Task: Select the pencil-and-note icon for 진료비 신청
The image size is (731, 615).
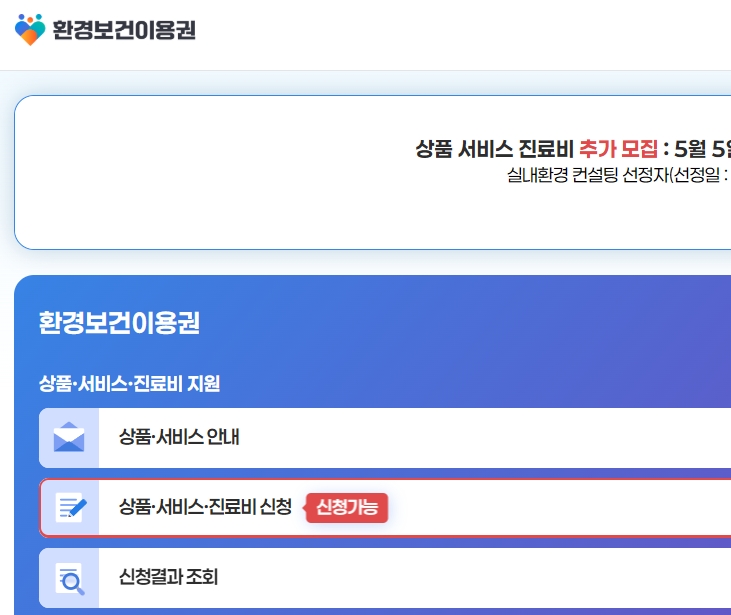Action: 71,507
